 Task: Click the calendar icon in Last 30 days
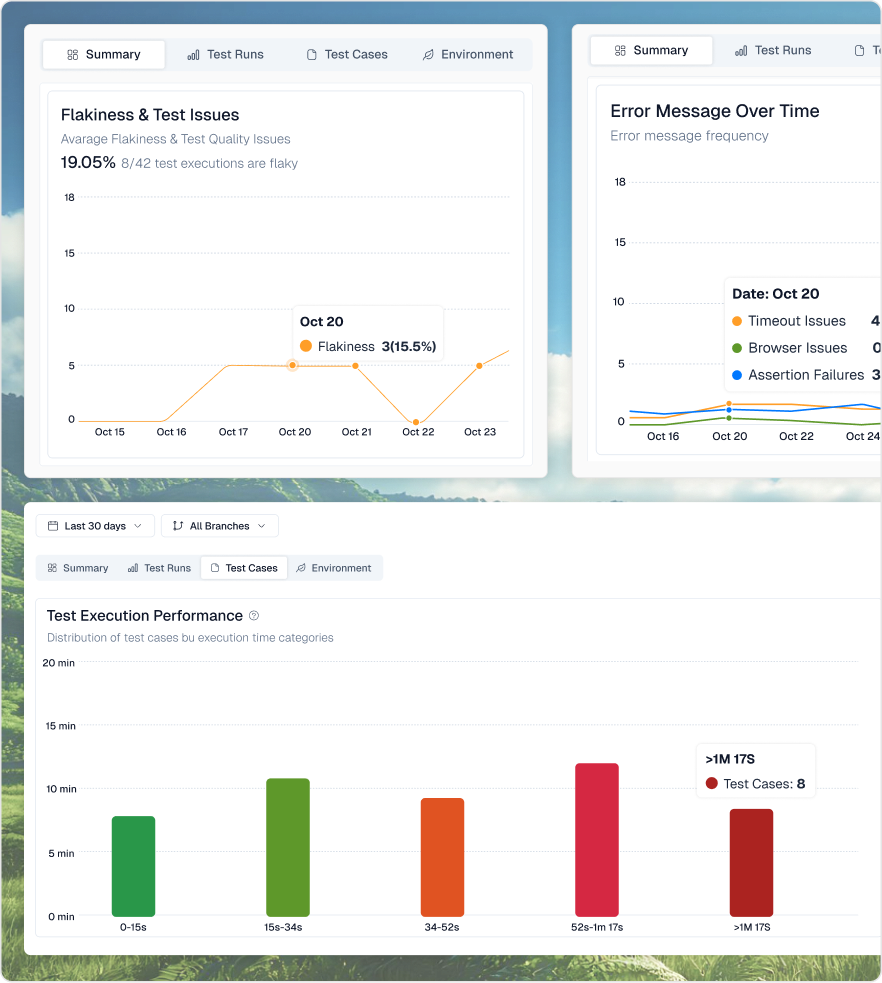tap(52, 526)
